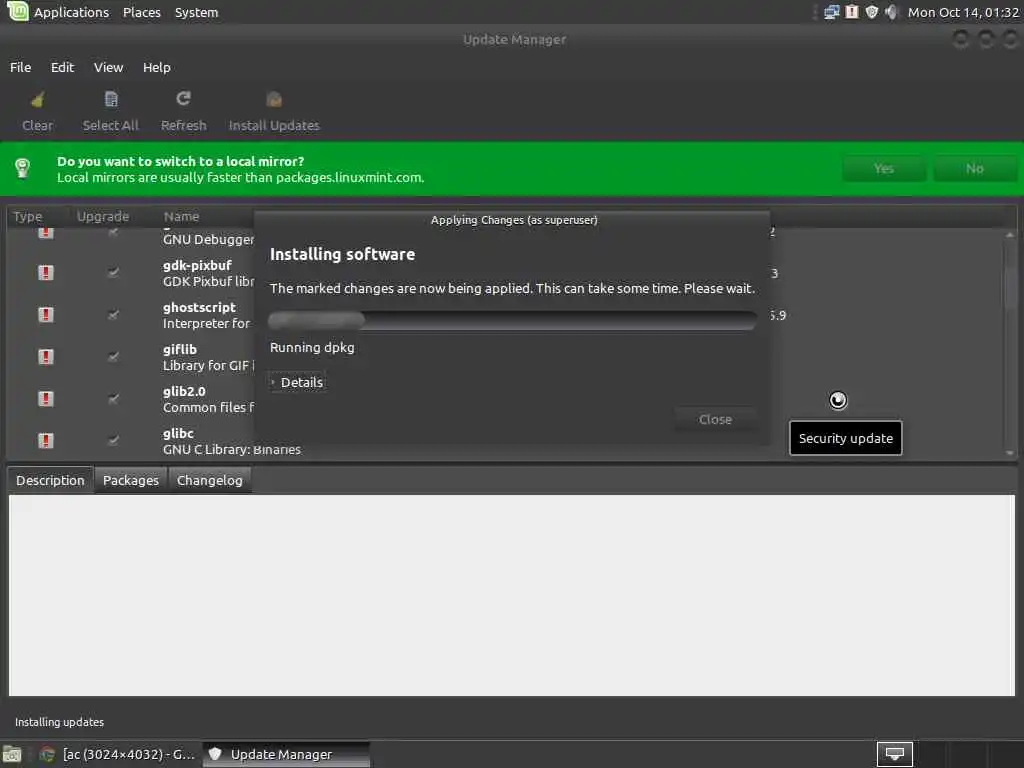Click the Select All toolbar icon
This screenshot has width=1024, height=768.
(x=111, y=99)
